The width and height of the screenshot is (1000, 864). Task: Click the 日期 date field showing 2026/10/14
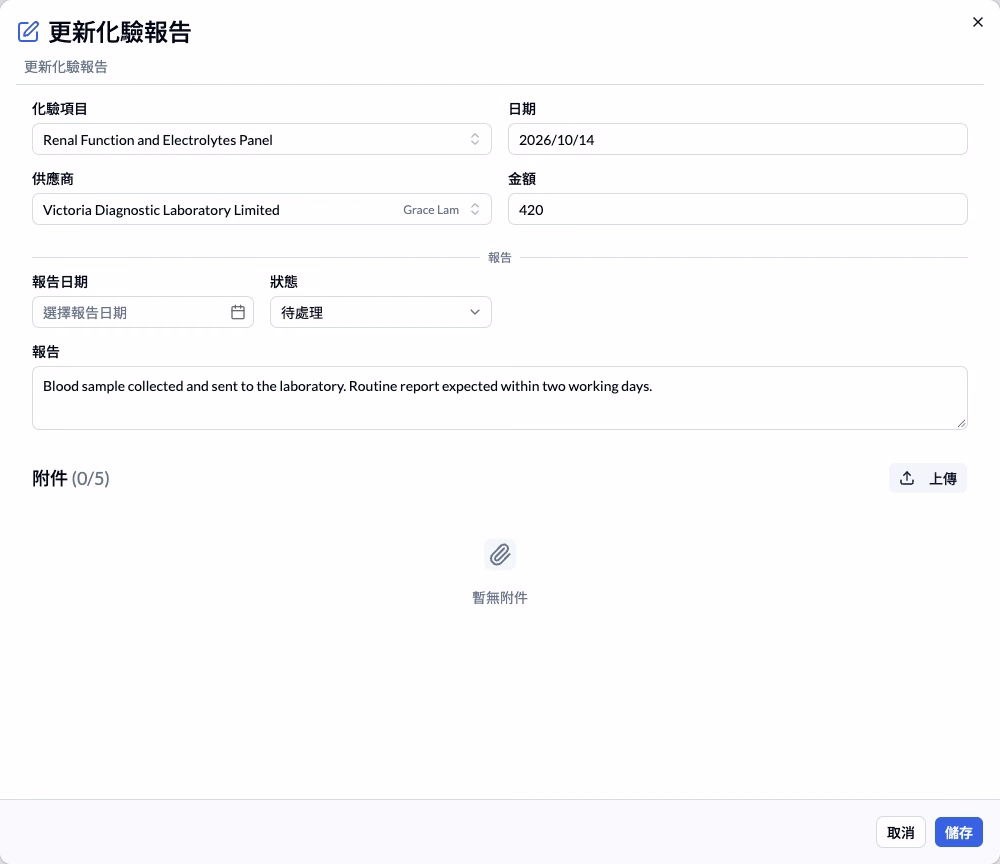[x=738, y=140]
